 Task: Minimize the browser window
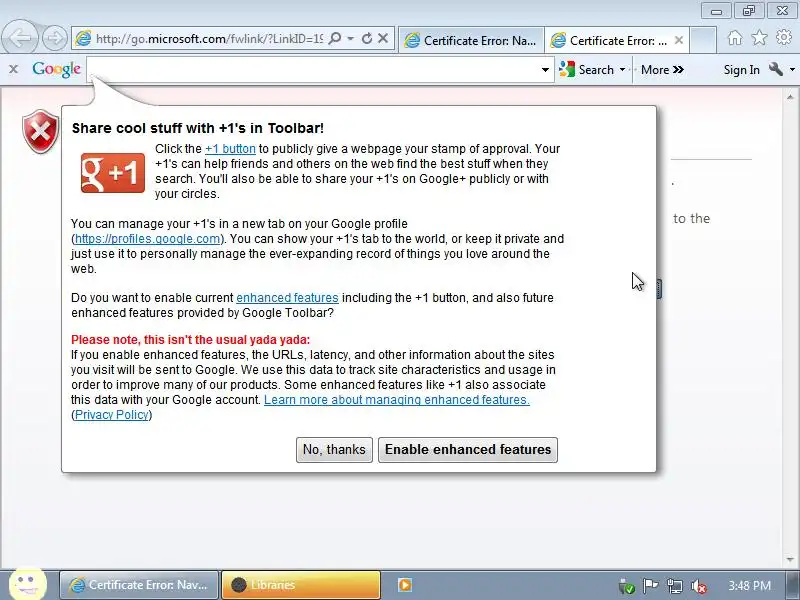coord(716,11)
